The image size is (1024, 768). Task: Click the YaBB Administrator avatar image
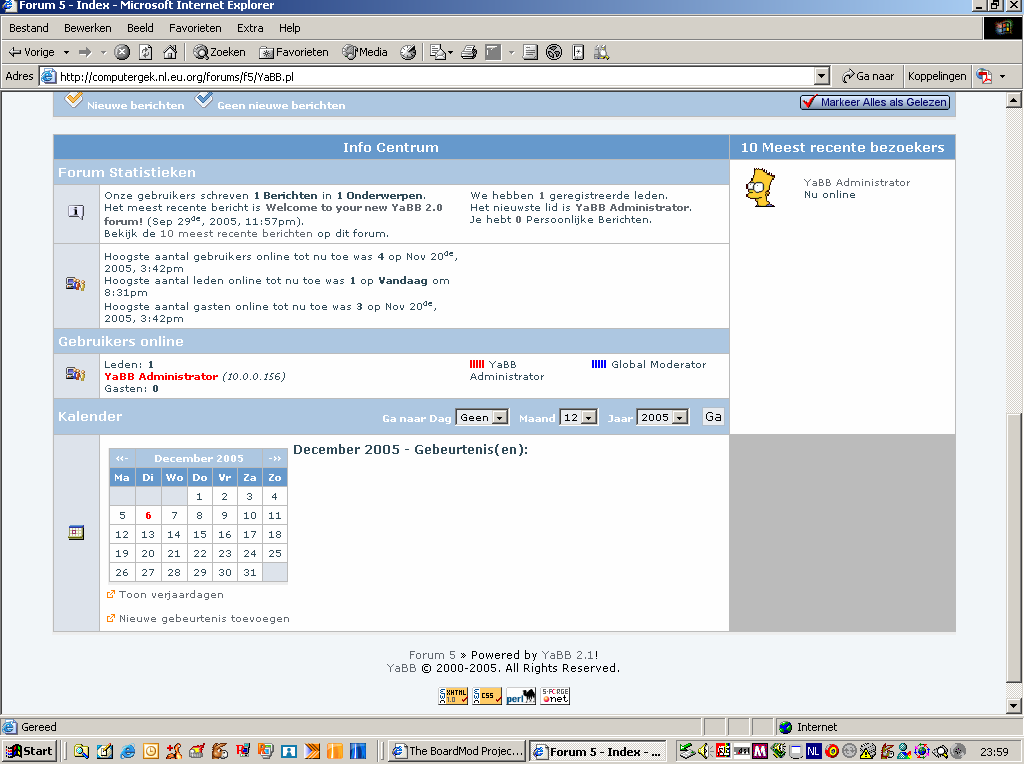point(761,188)
